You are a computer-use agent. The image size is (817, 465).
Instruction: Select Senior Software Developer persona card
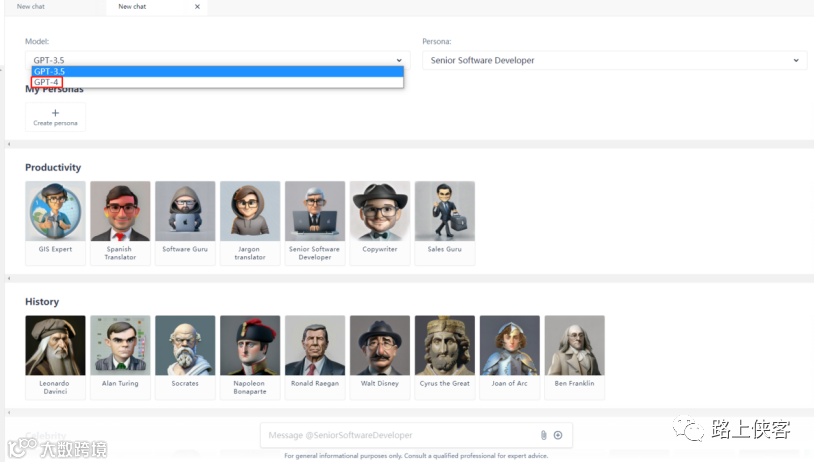(315, 223)
